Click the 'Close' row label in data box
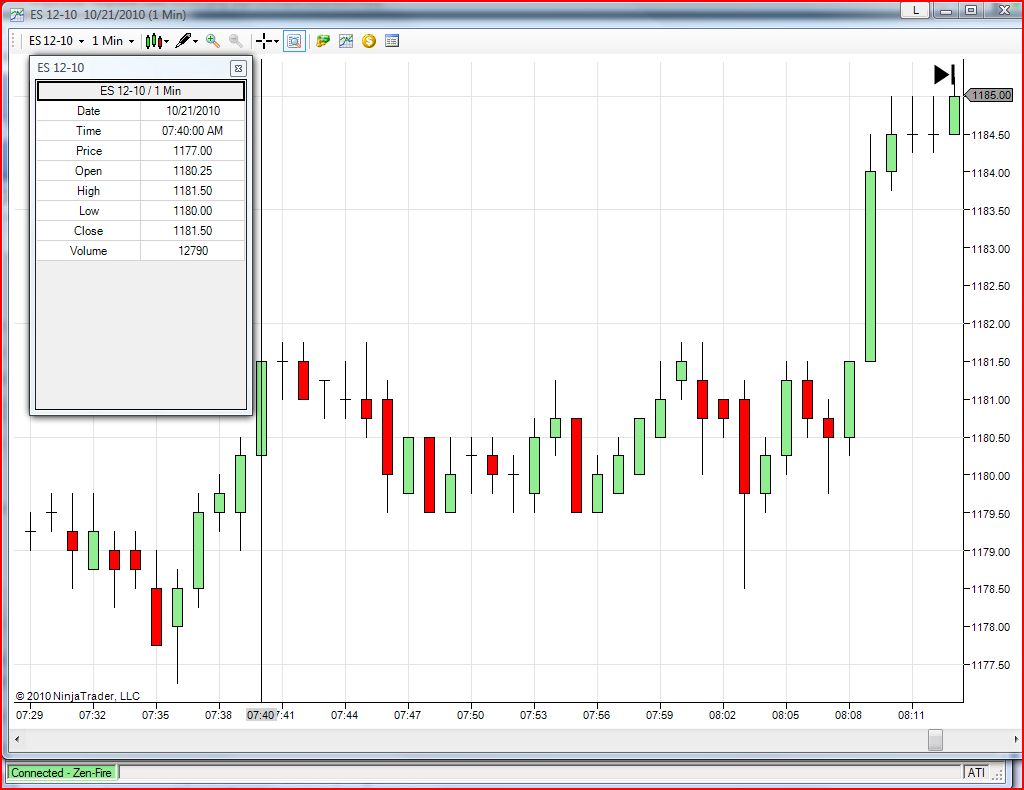The height and width of the screenshot is (790, 1024). [88, 230]
